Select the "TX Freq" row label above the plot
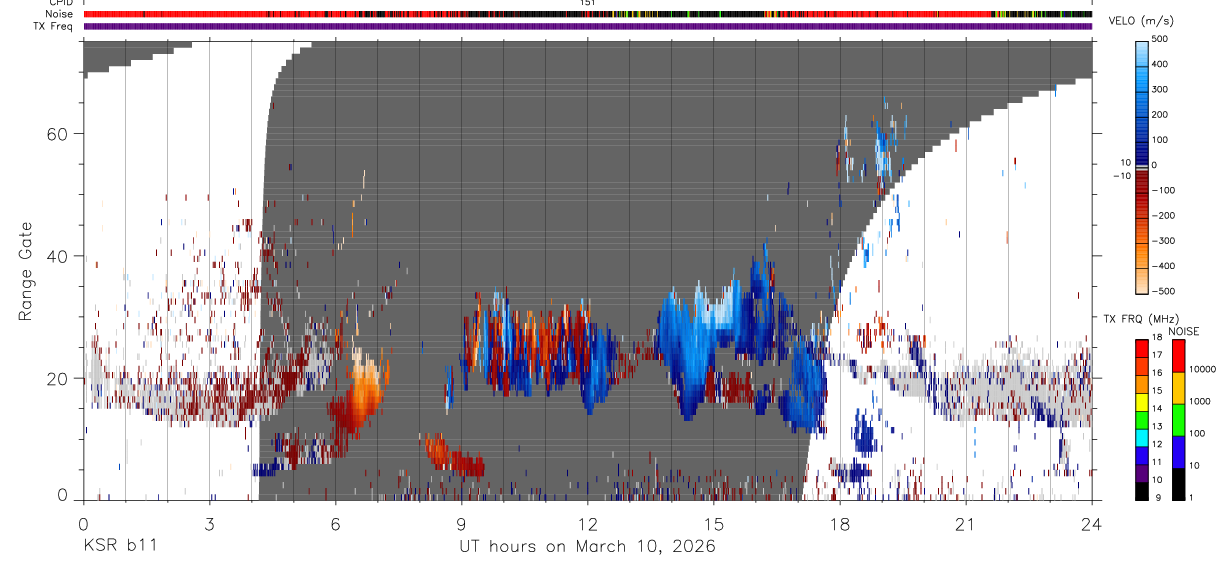Image resolution: width=1228 pixels, height=567 pixels. 55,26
